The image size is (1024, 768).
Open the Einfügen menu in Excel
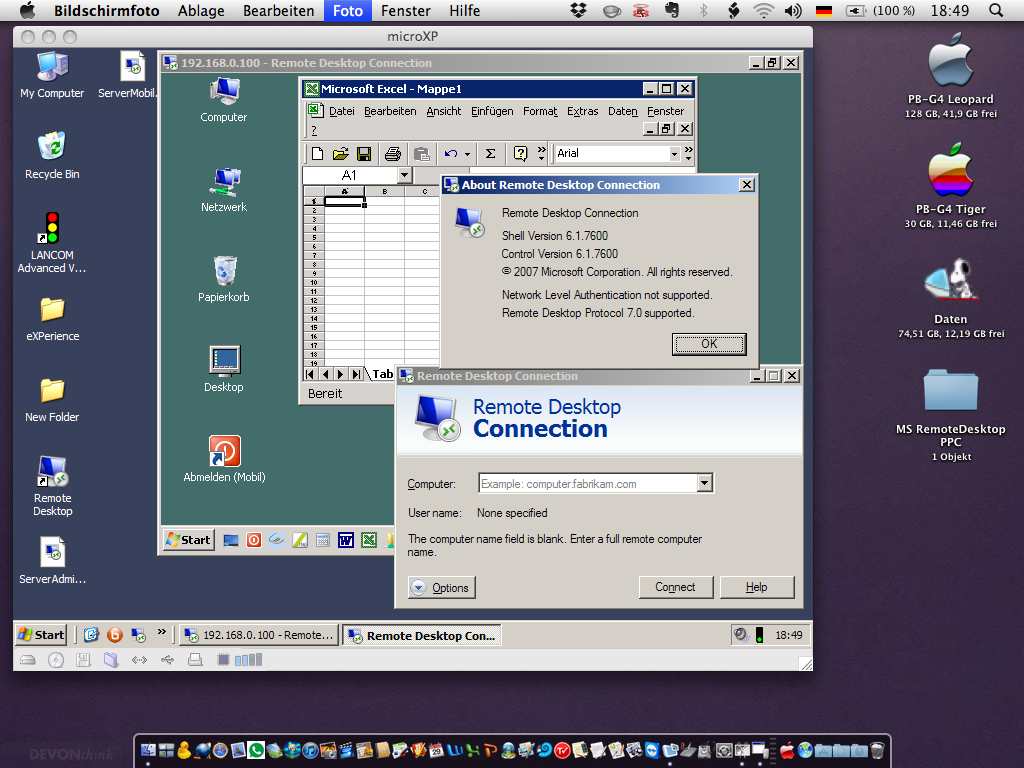point(492,111)
